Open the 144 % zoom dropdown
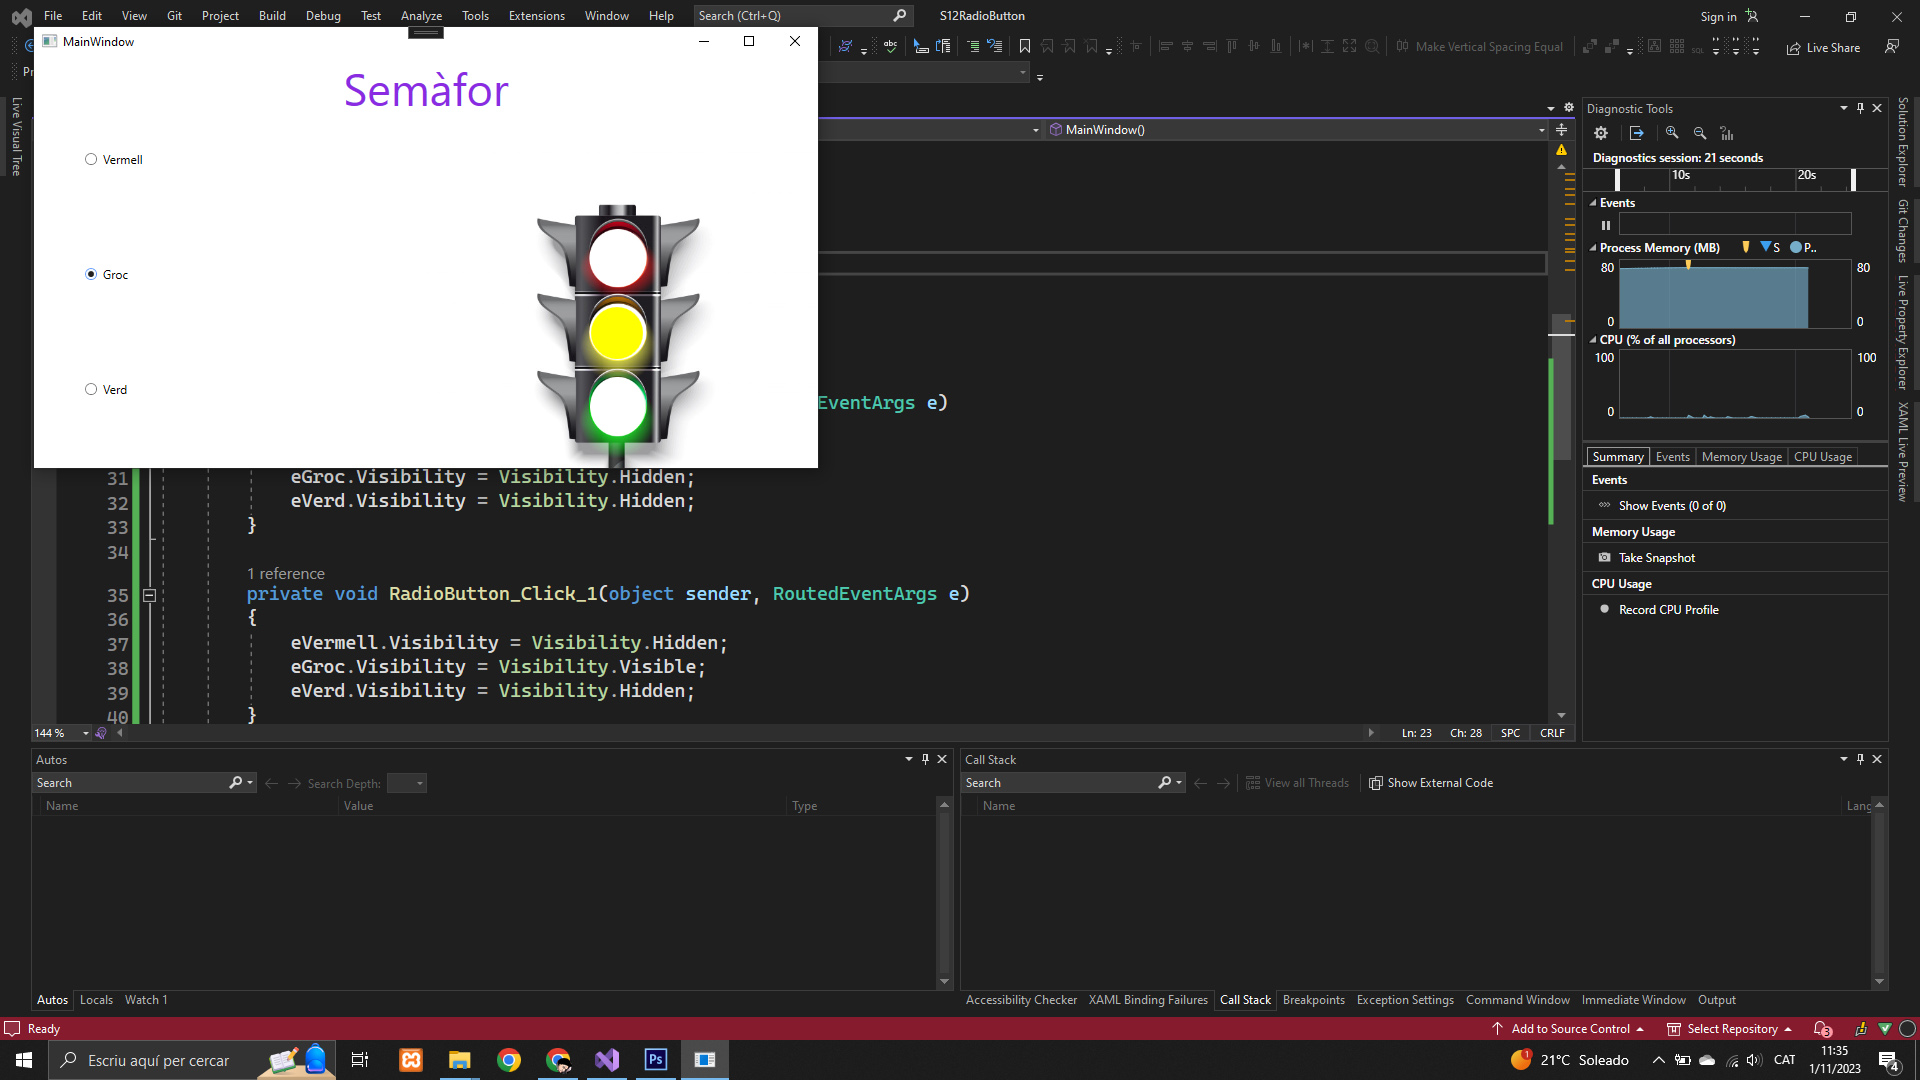Viewport: 1920px width, 1080px height. pos(86,733)
